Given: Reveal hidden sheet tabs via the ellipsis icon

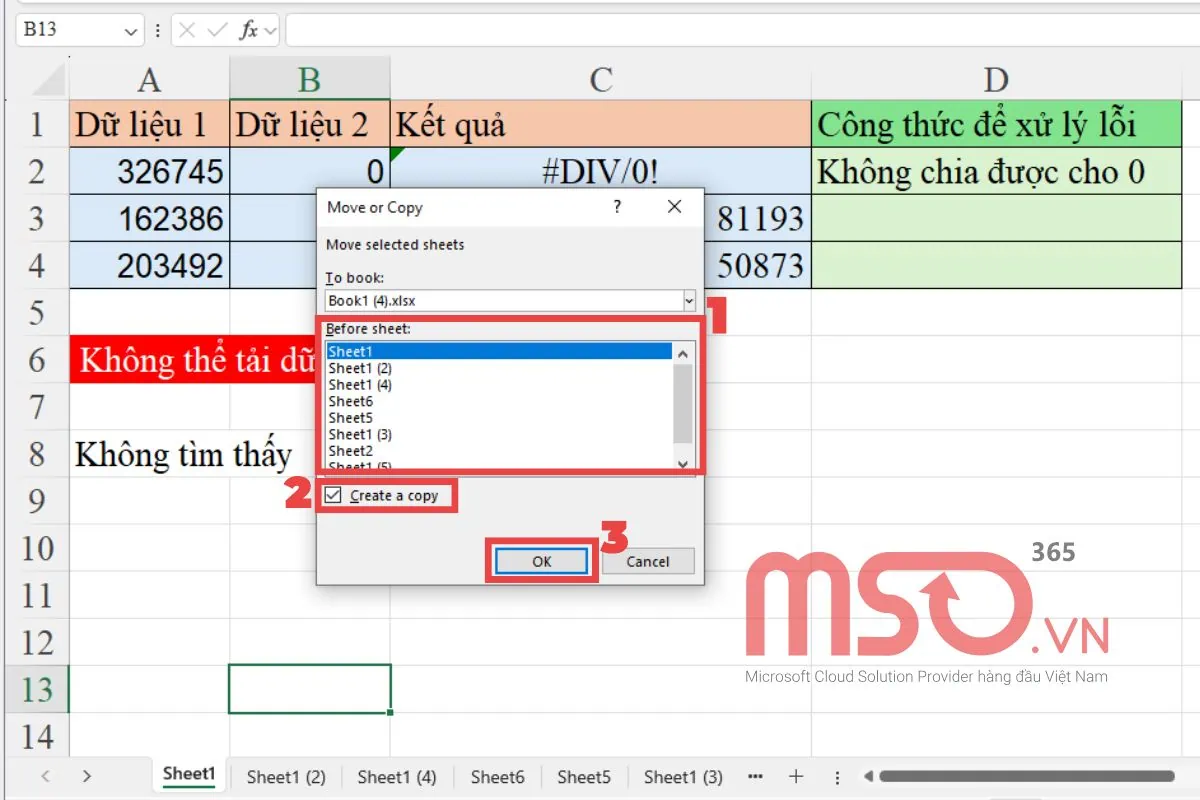Looking at the screenshot, I should point(755,776).
